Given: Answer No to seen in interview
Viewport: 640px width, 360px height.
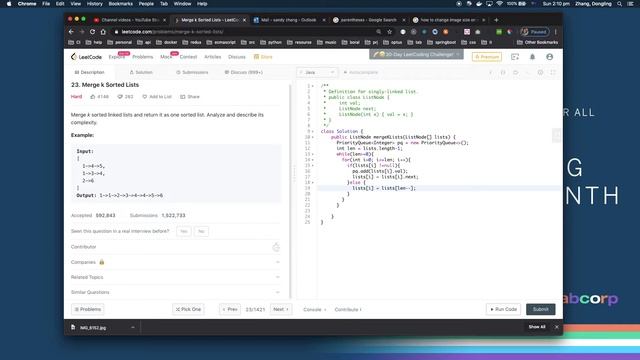Looking at the screenshot, I should (x=201, y=231).
